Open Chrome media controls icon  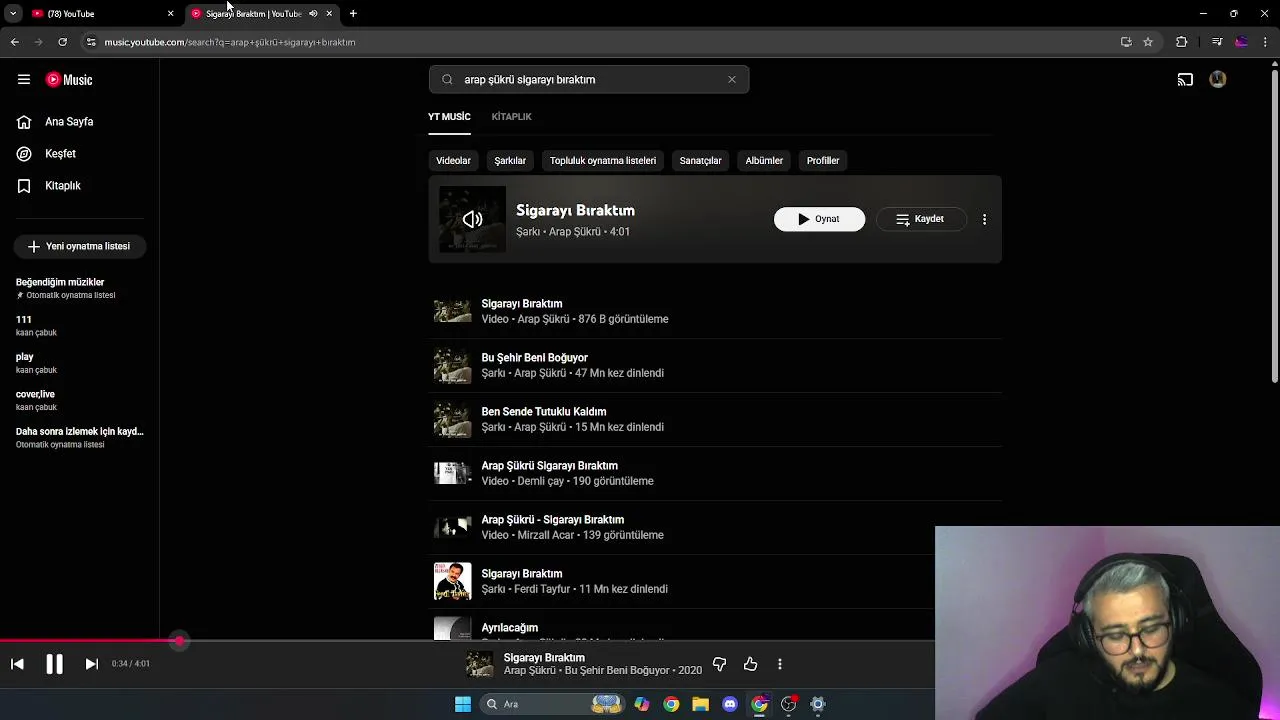coord(1217,42)
